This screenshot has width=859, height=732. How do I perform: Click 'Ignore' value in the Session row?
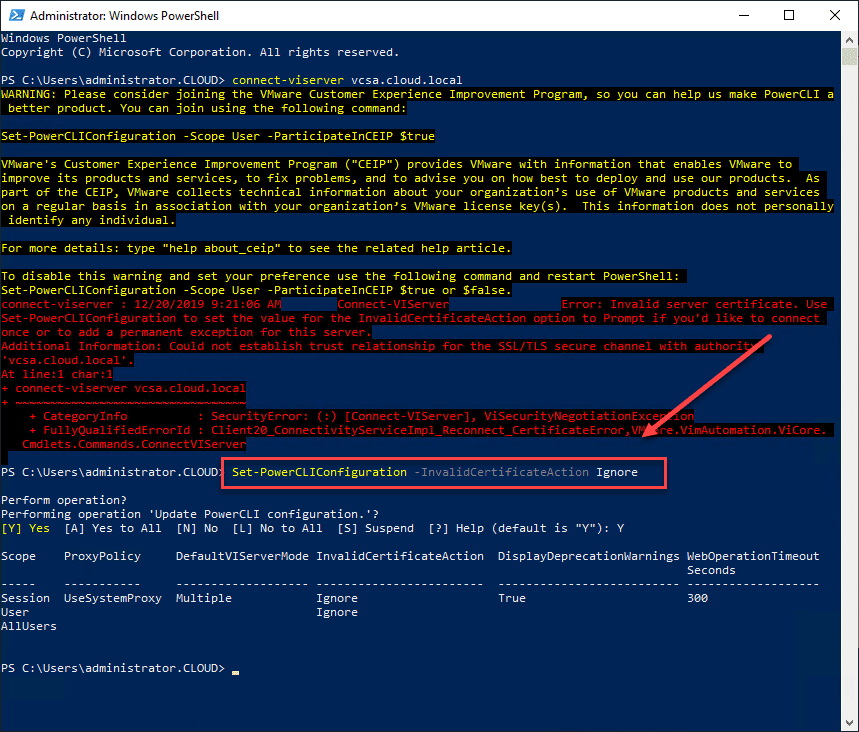(x=337, y=598)
